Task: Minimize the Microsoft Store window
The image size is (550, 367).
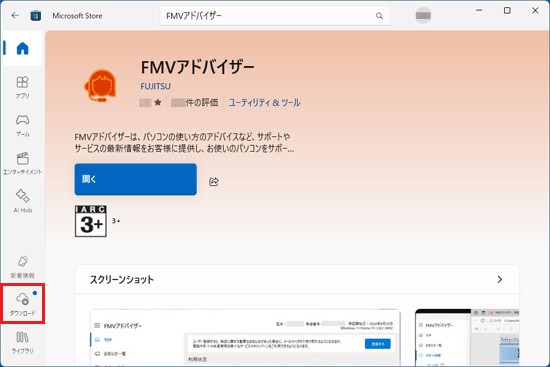Action: coord(479,11)
